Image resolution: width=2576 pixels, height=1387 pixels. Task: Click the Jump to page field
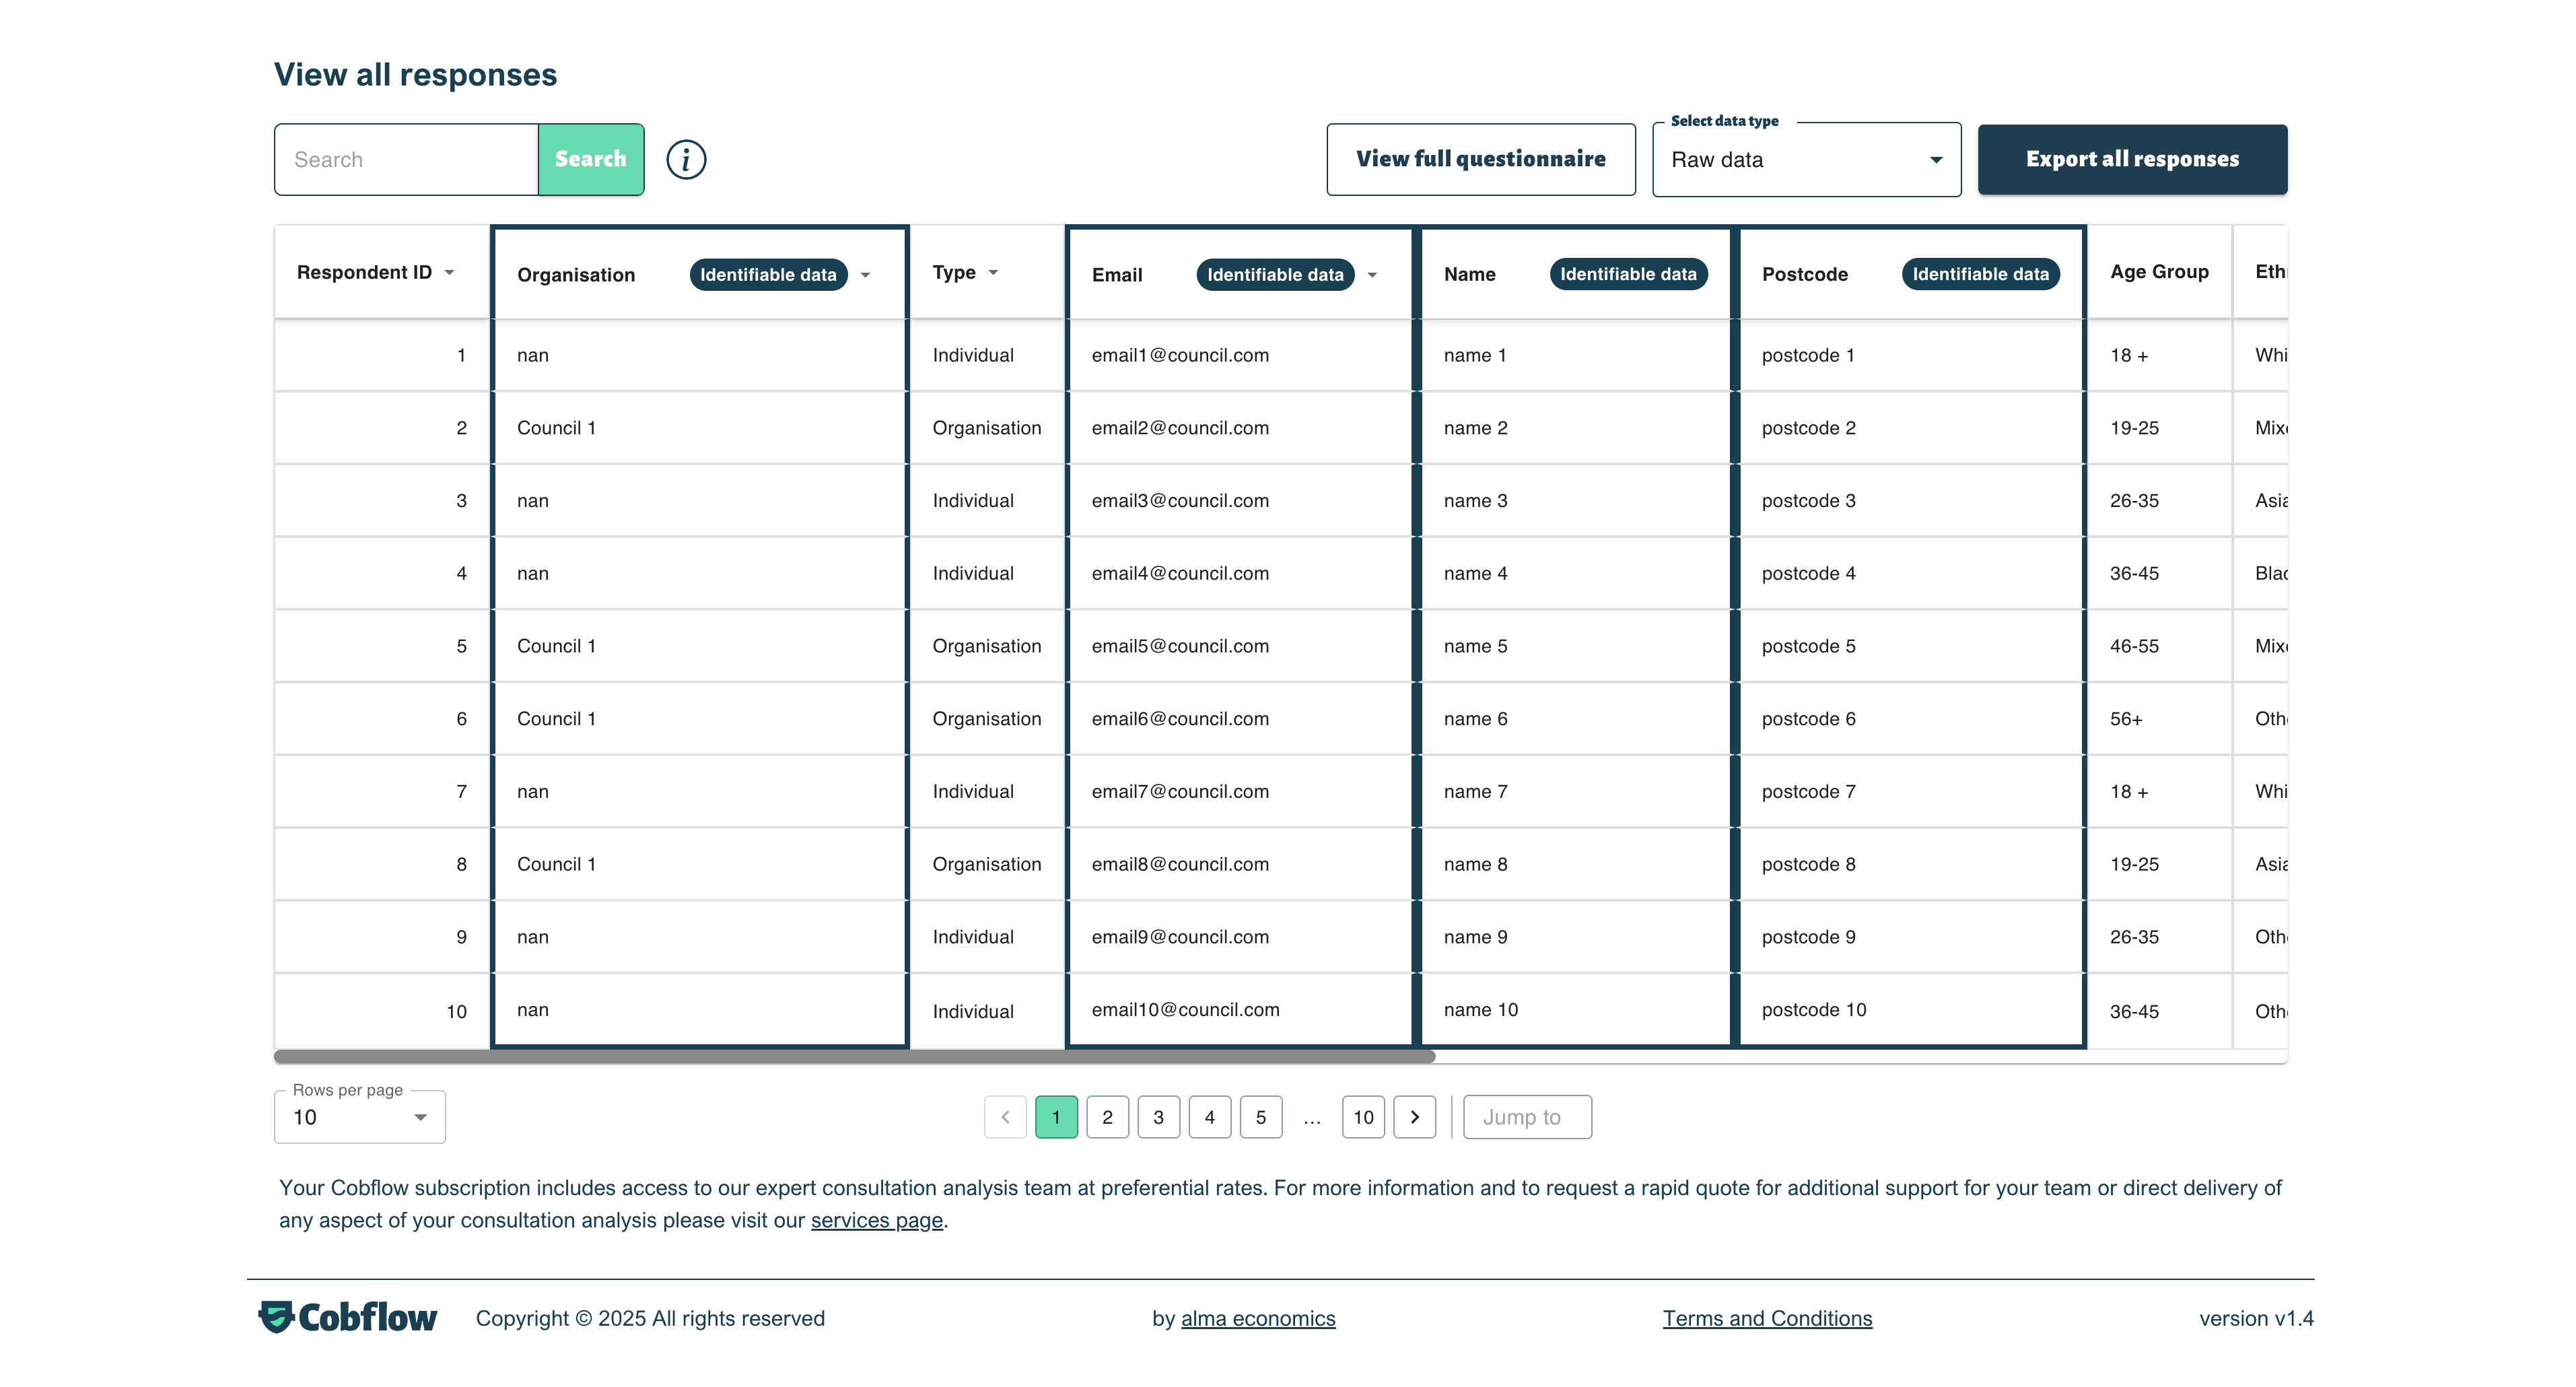(1527, 1117)
